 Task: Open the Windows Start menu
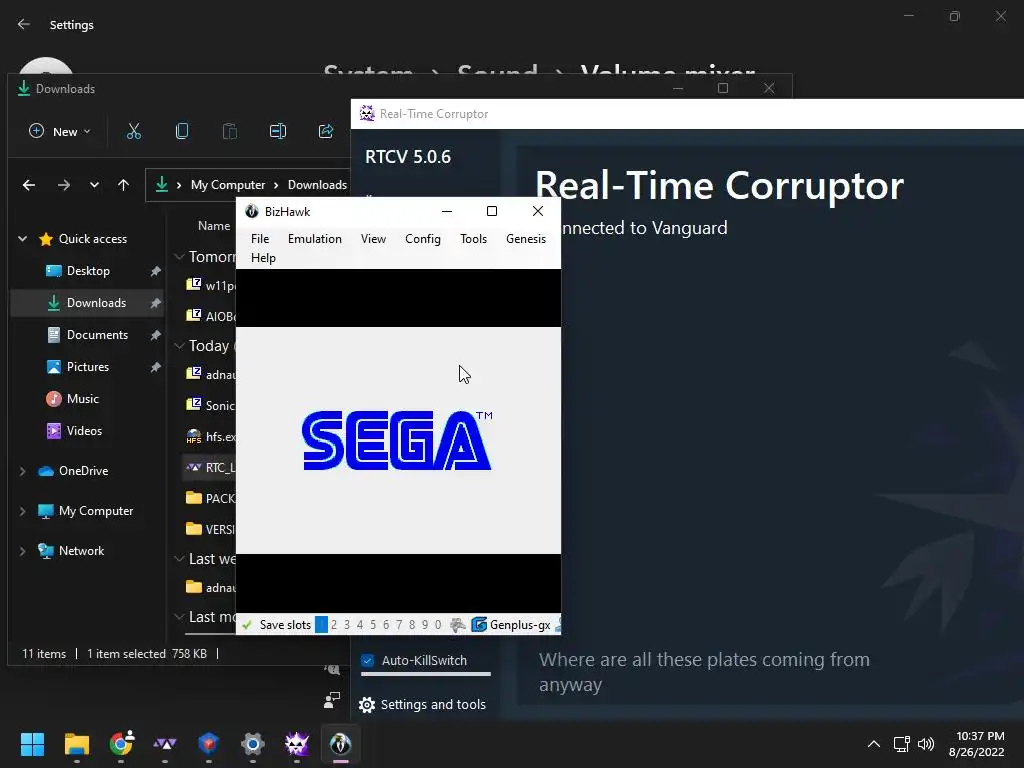pos(32,744)
